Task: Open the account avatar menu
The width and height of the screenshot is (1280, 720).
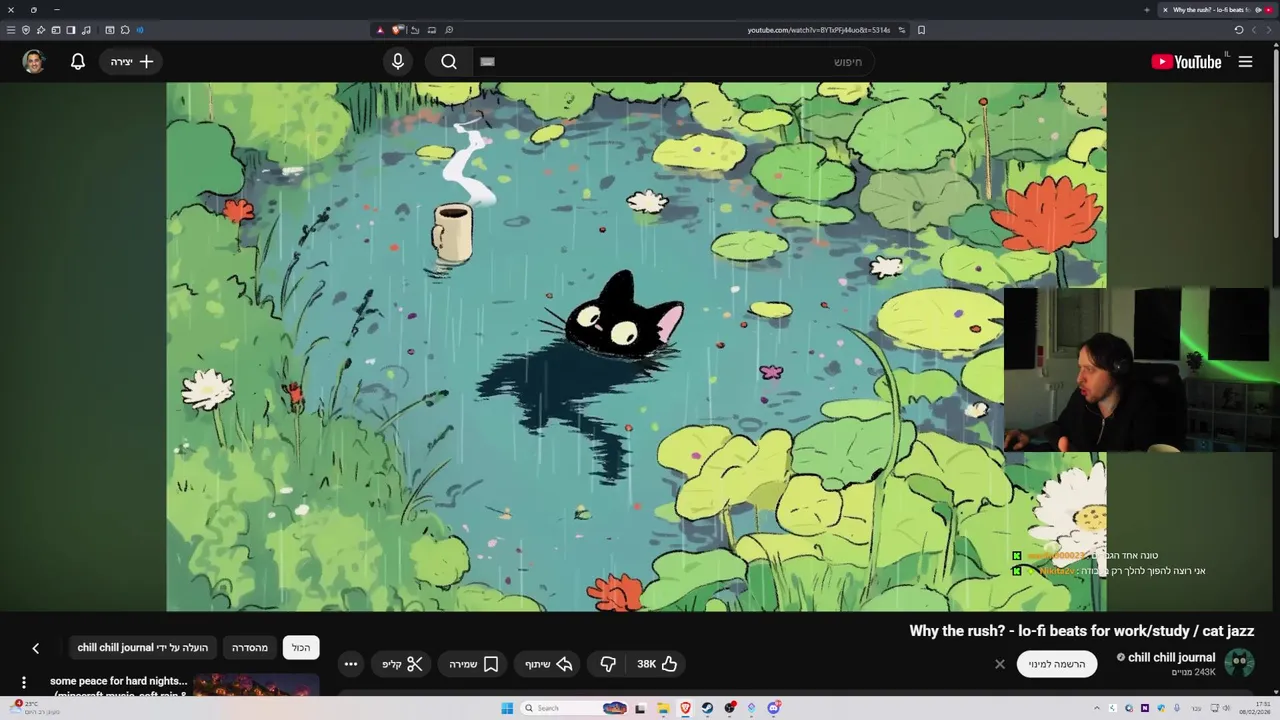Action: [34, 61]
